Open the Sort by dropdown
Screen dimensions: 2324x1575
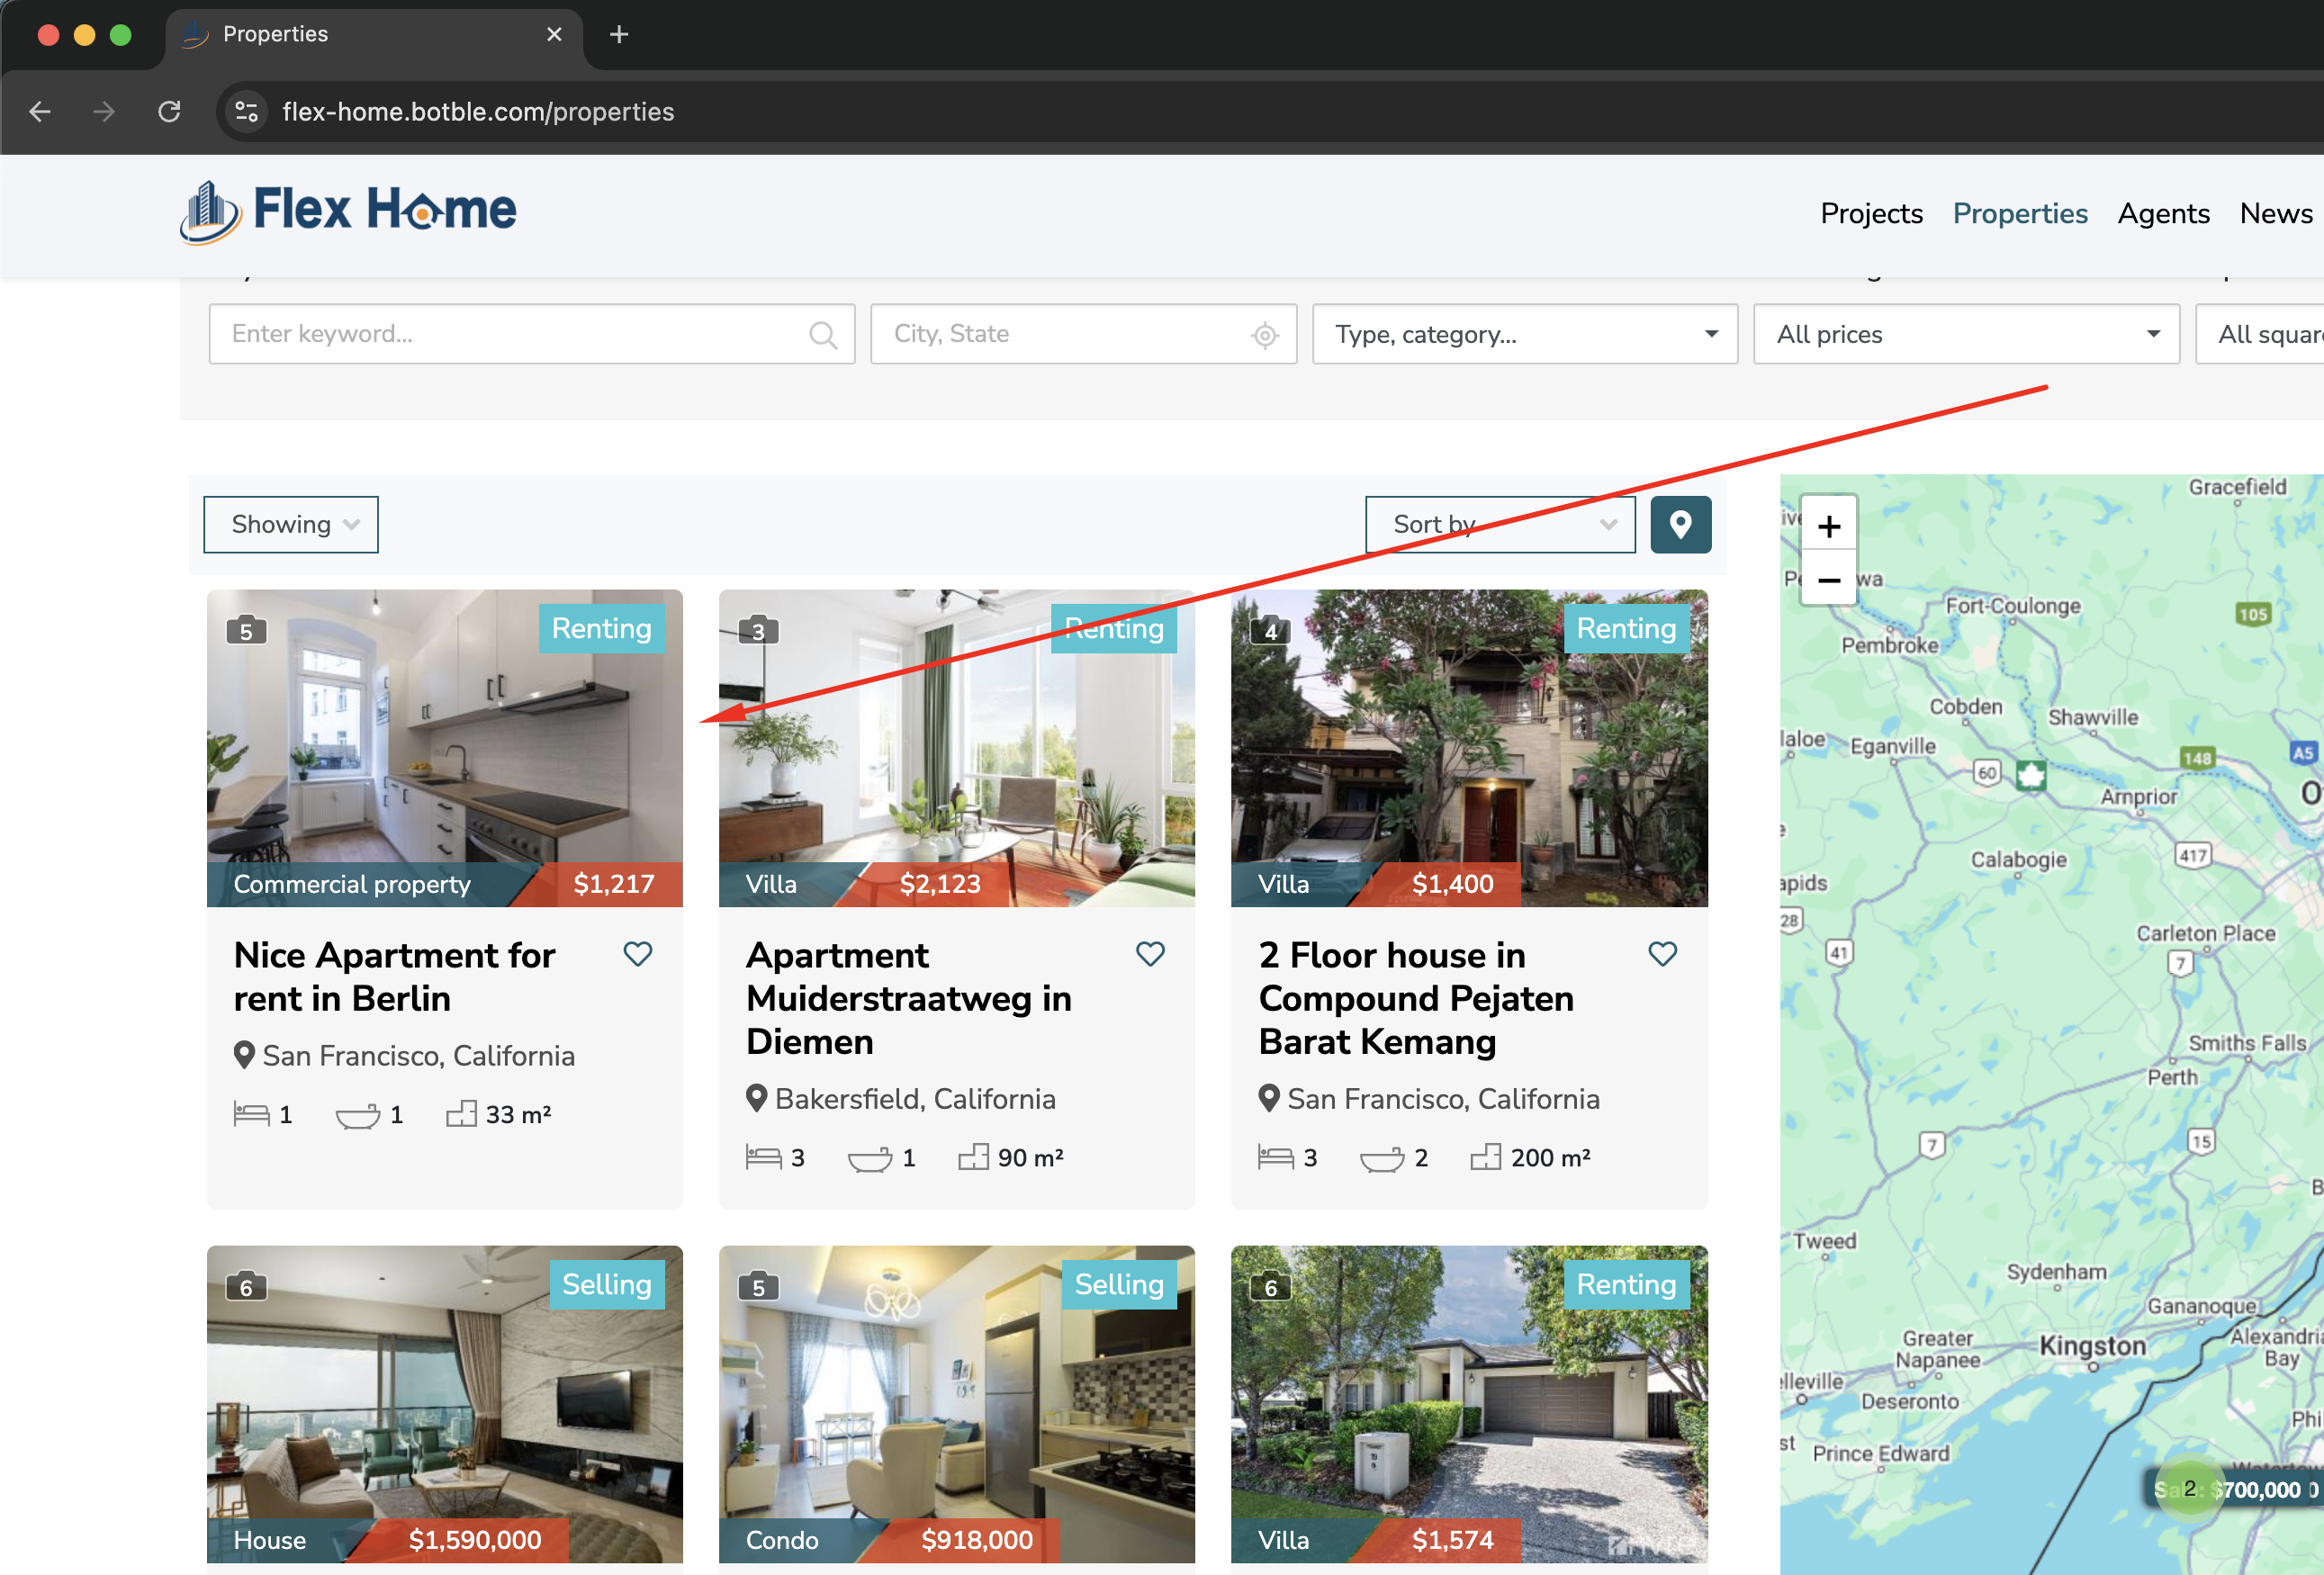click(x=1499, y=524)
